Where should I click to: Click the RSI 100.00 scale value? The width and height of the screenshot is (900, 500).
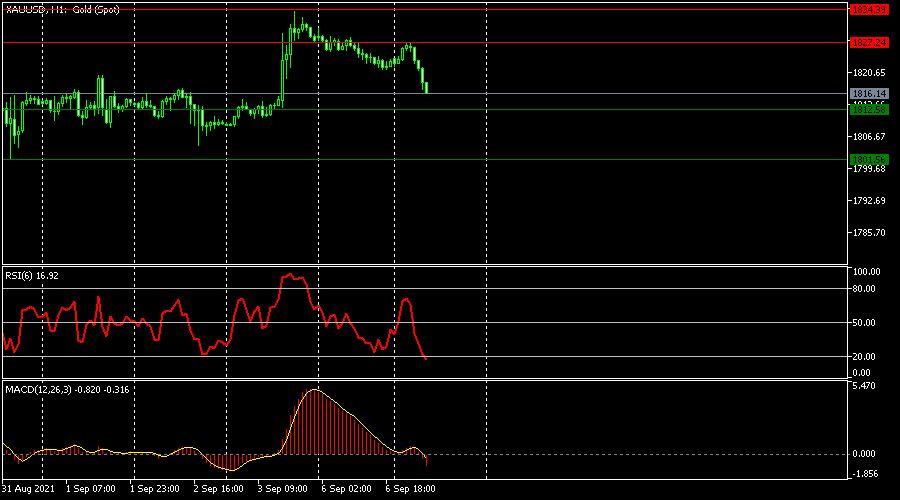pyautogui.click(x=866, y=272)
